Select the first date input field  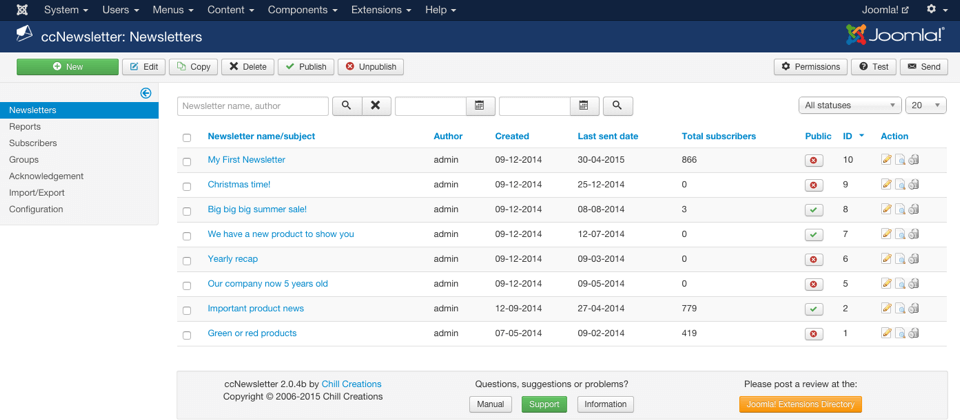pos(431,106)
